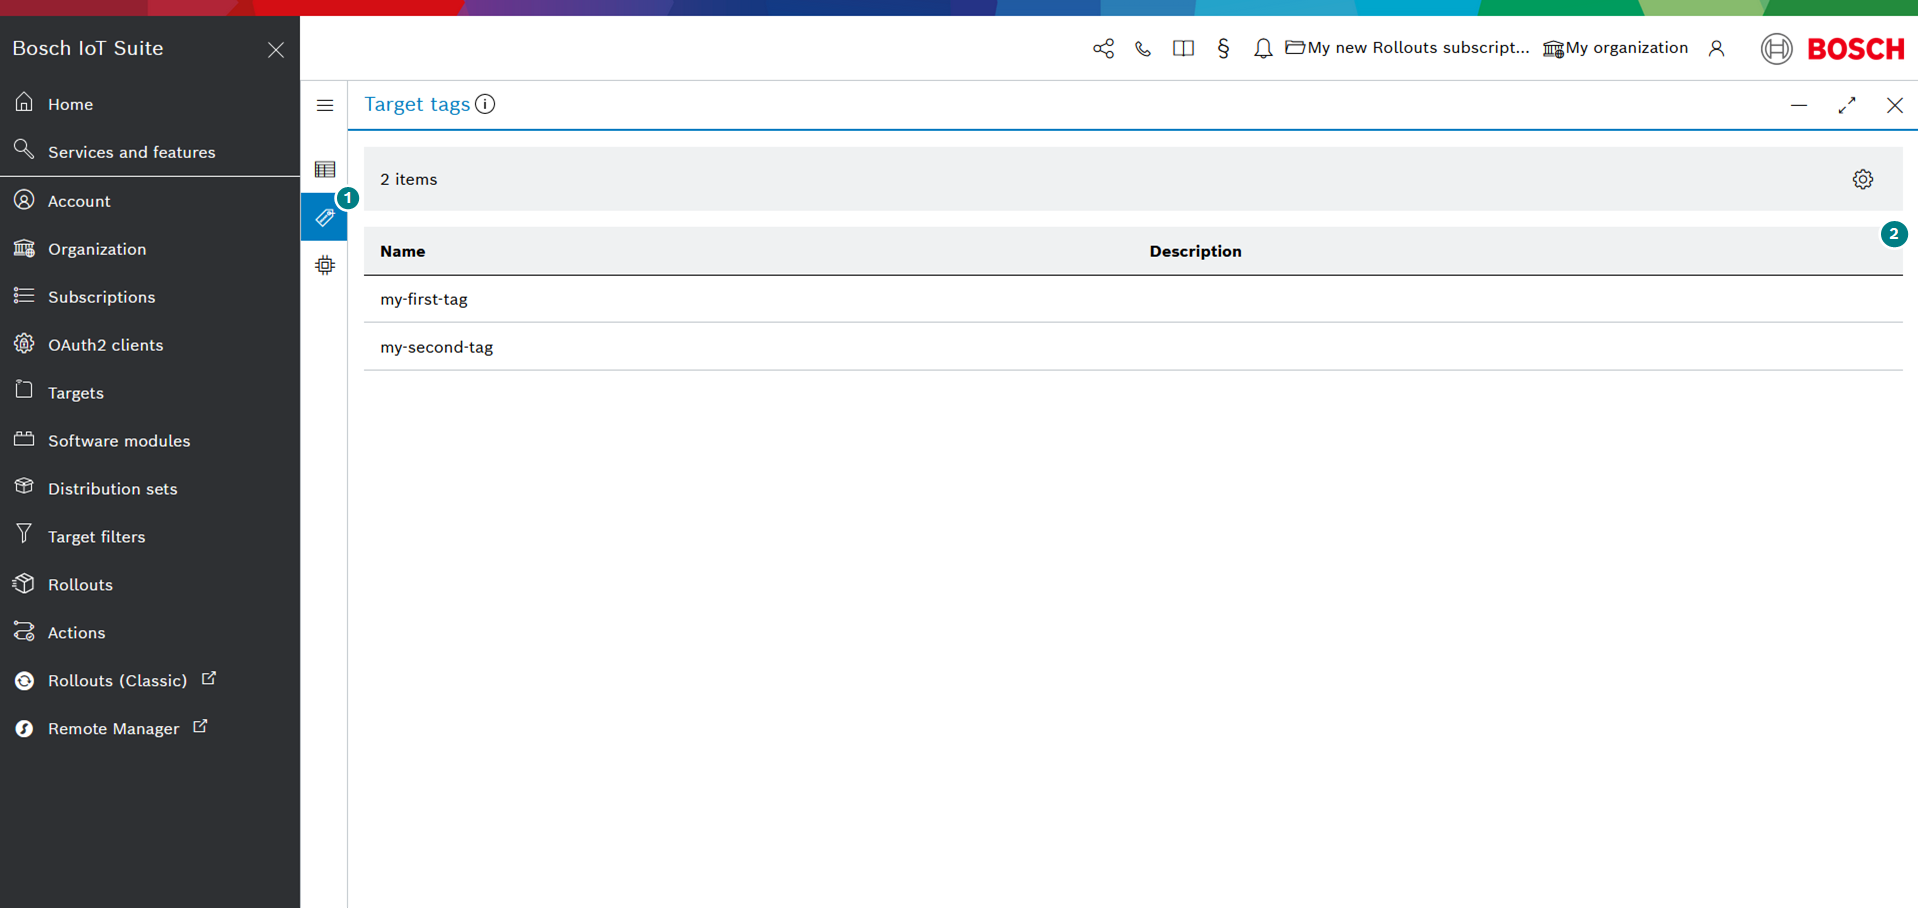Image resolution: width=1918 pixels, height=908 pixels.
Task: Click the Target tags info icon
Action: [x=485, y=105]
